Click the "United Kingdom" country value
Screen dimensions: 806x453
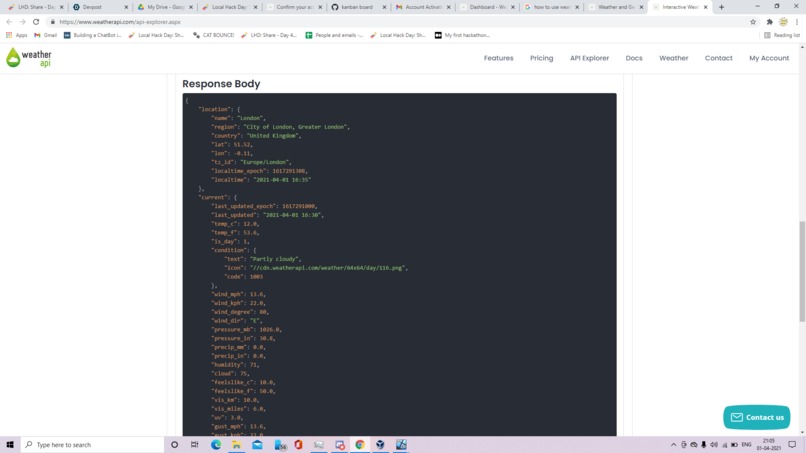point(273,136)
